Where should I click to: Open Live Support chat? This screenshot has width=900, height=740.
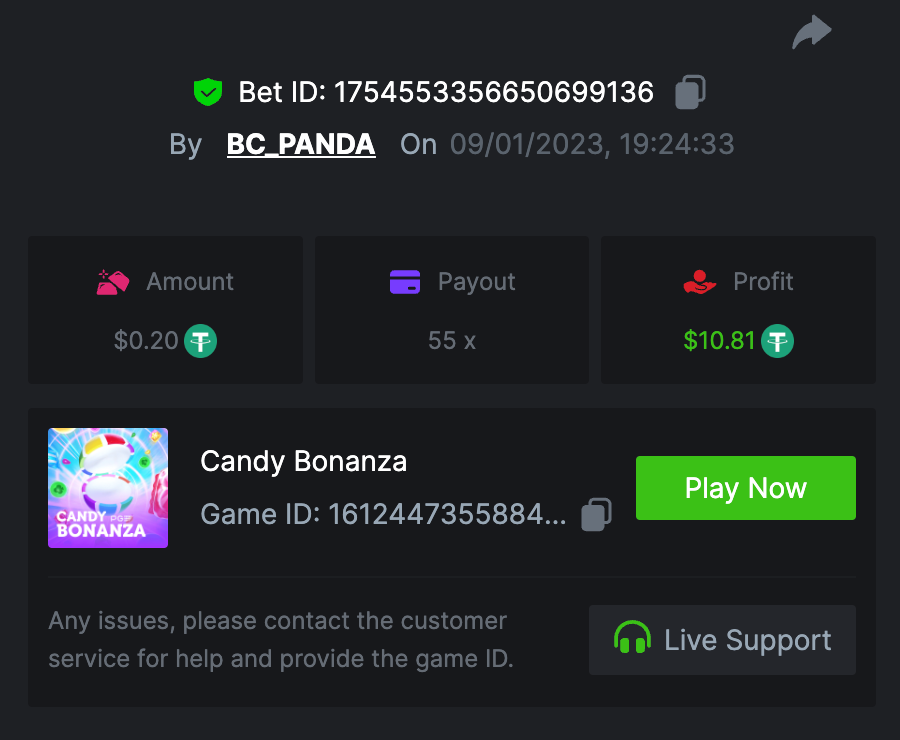(722, 640)
